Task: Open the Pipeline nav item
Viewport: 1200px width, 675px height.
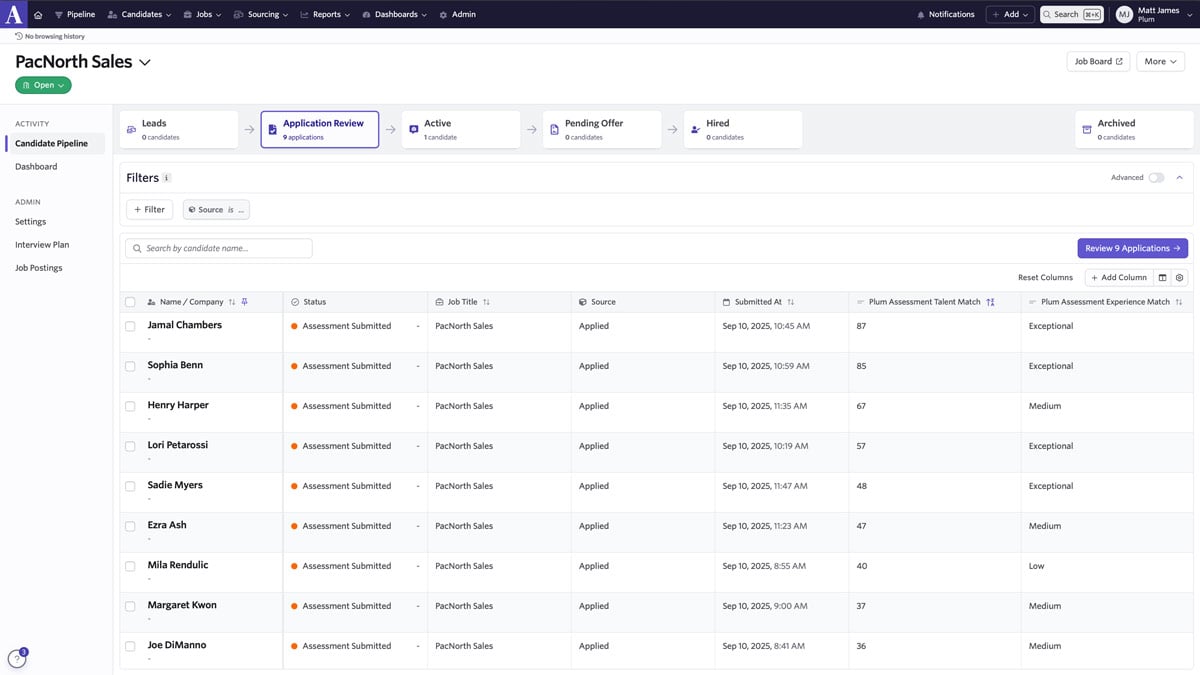Action: coord(74,15)
